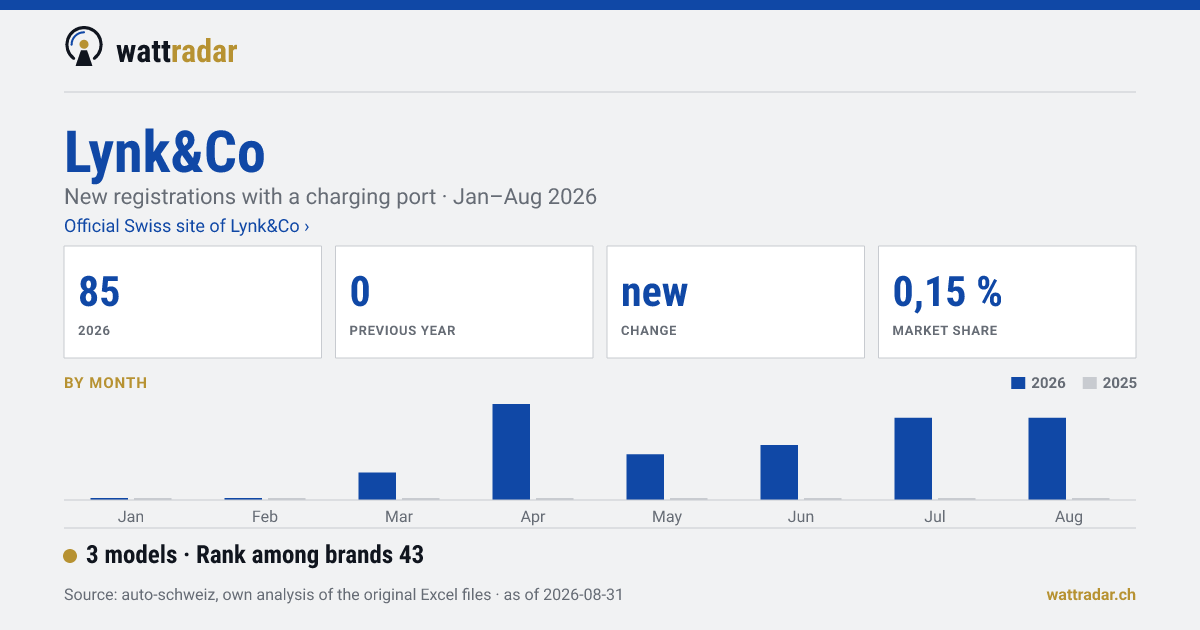Click the August 2026 bar in chart
The width and height of the screenshot is (1200, 630).
coord(1047,459)
